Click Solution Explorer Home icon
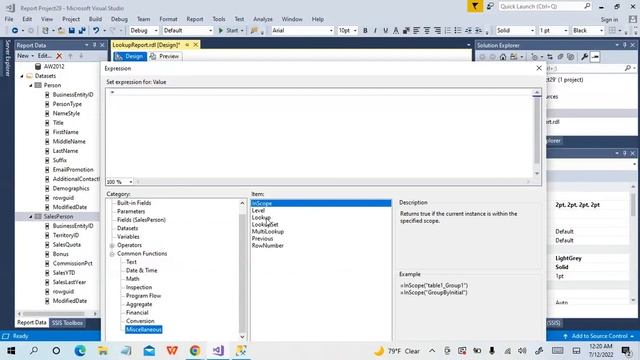Image resolution: width=640 pixels, height=360 pixels. (503, 57)
